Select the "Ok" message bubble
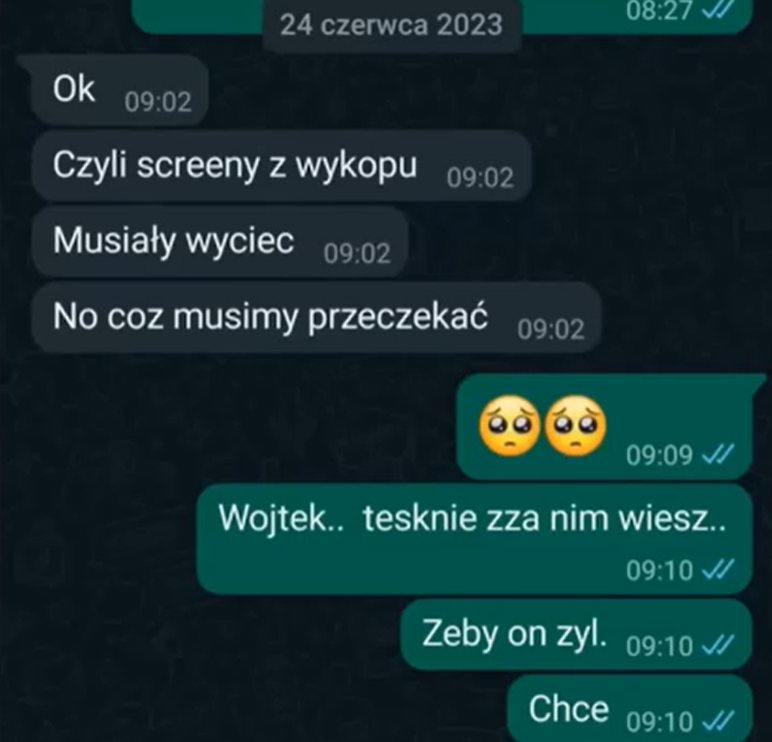Image resolution: width=772 pixels, height=742 pixels. (118, 90)
